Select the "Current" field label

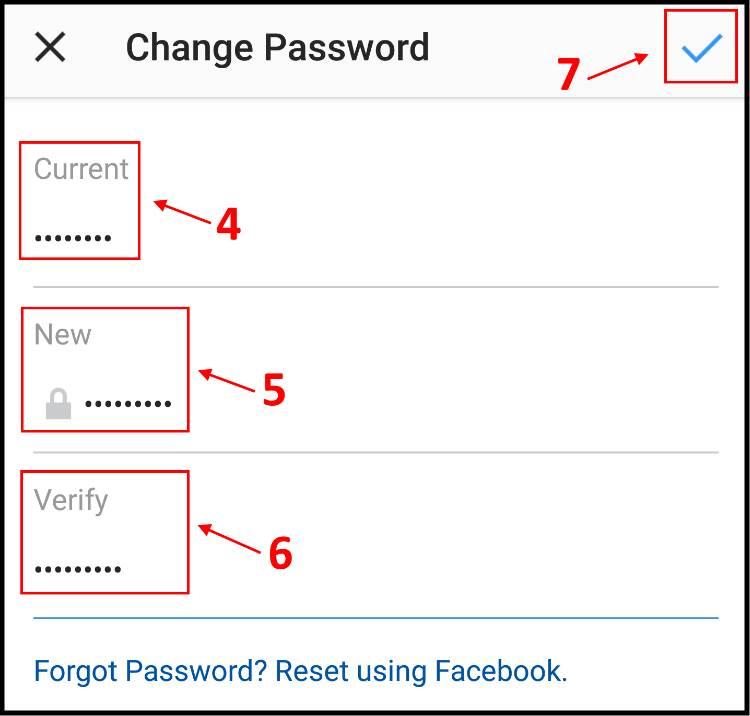click(81, 168)
